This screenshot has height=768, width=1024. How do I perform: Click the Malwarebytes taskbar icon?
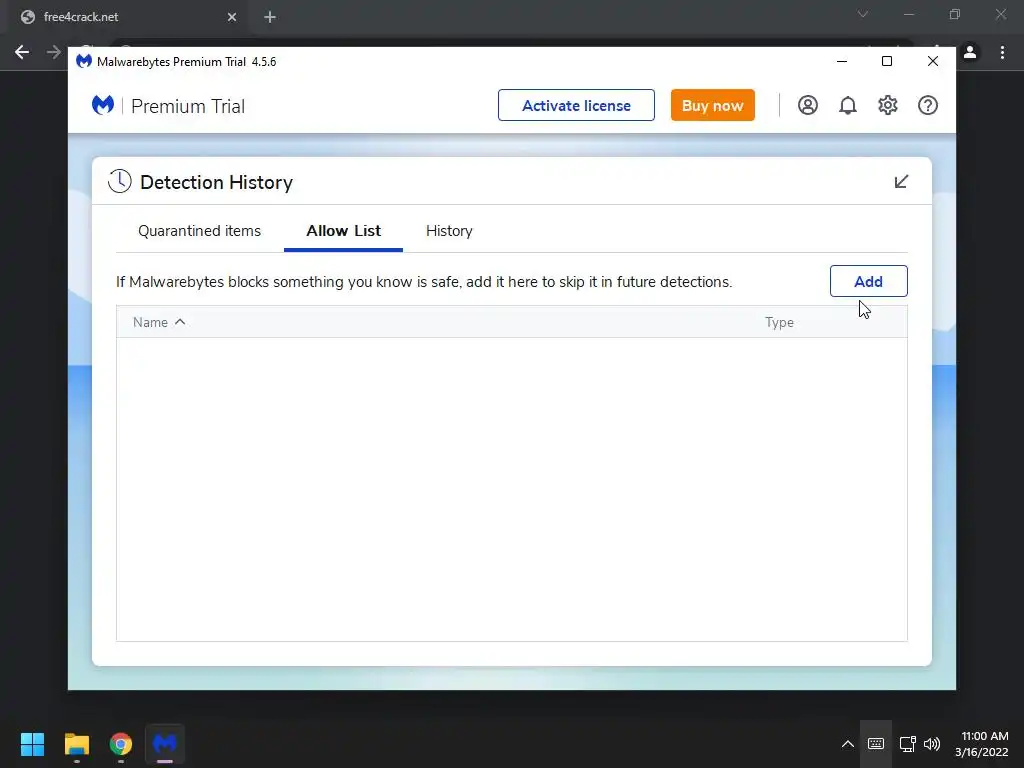[165, 744]
